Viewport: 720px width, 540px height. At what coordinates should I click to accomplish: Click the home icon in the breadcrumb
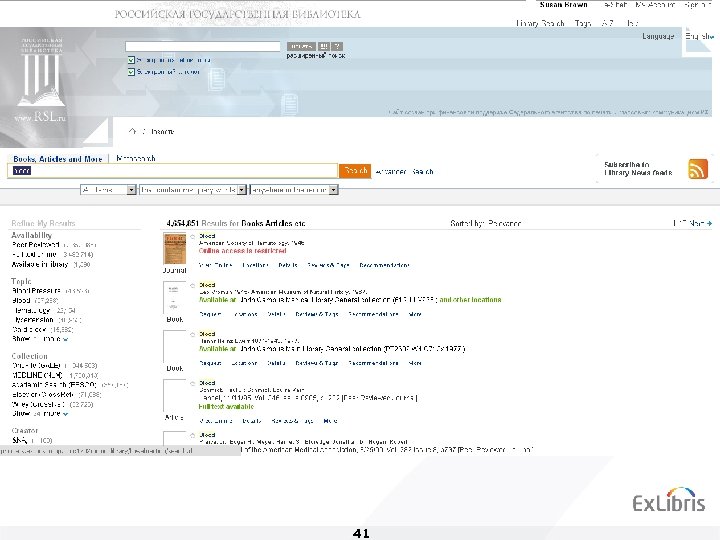click(132, 131)
